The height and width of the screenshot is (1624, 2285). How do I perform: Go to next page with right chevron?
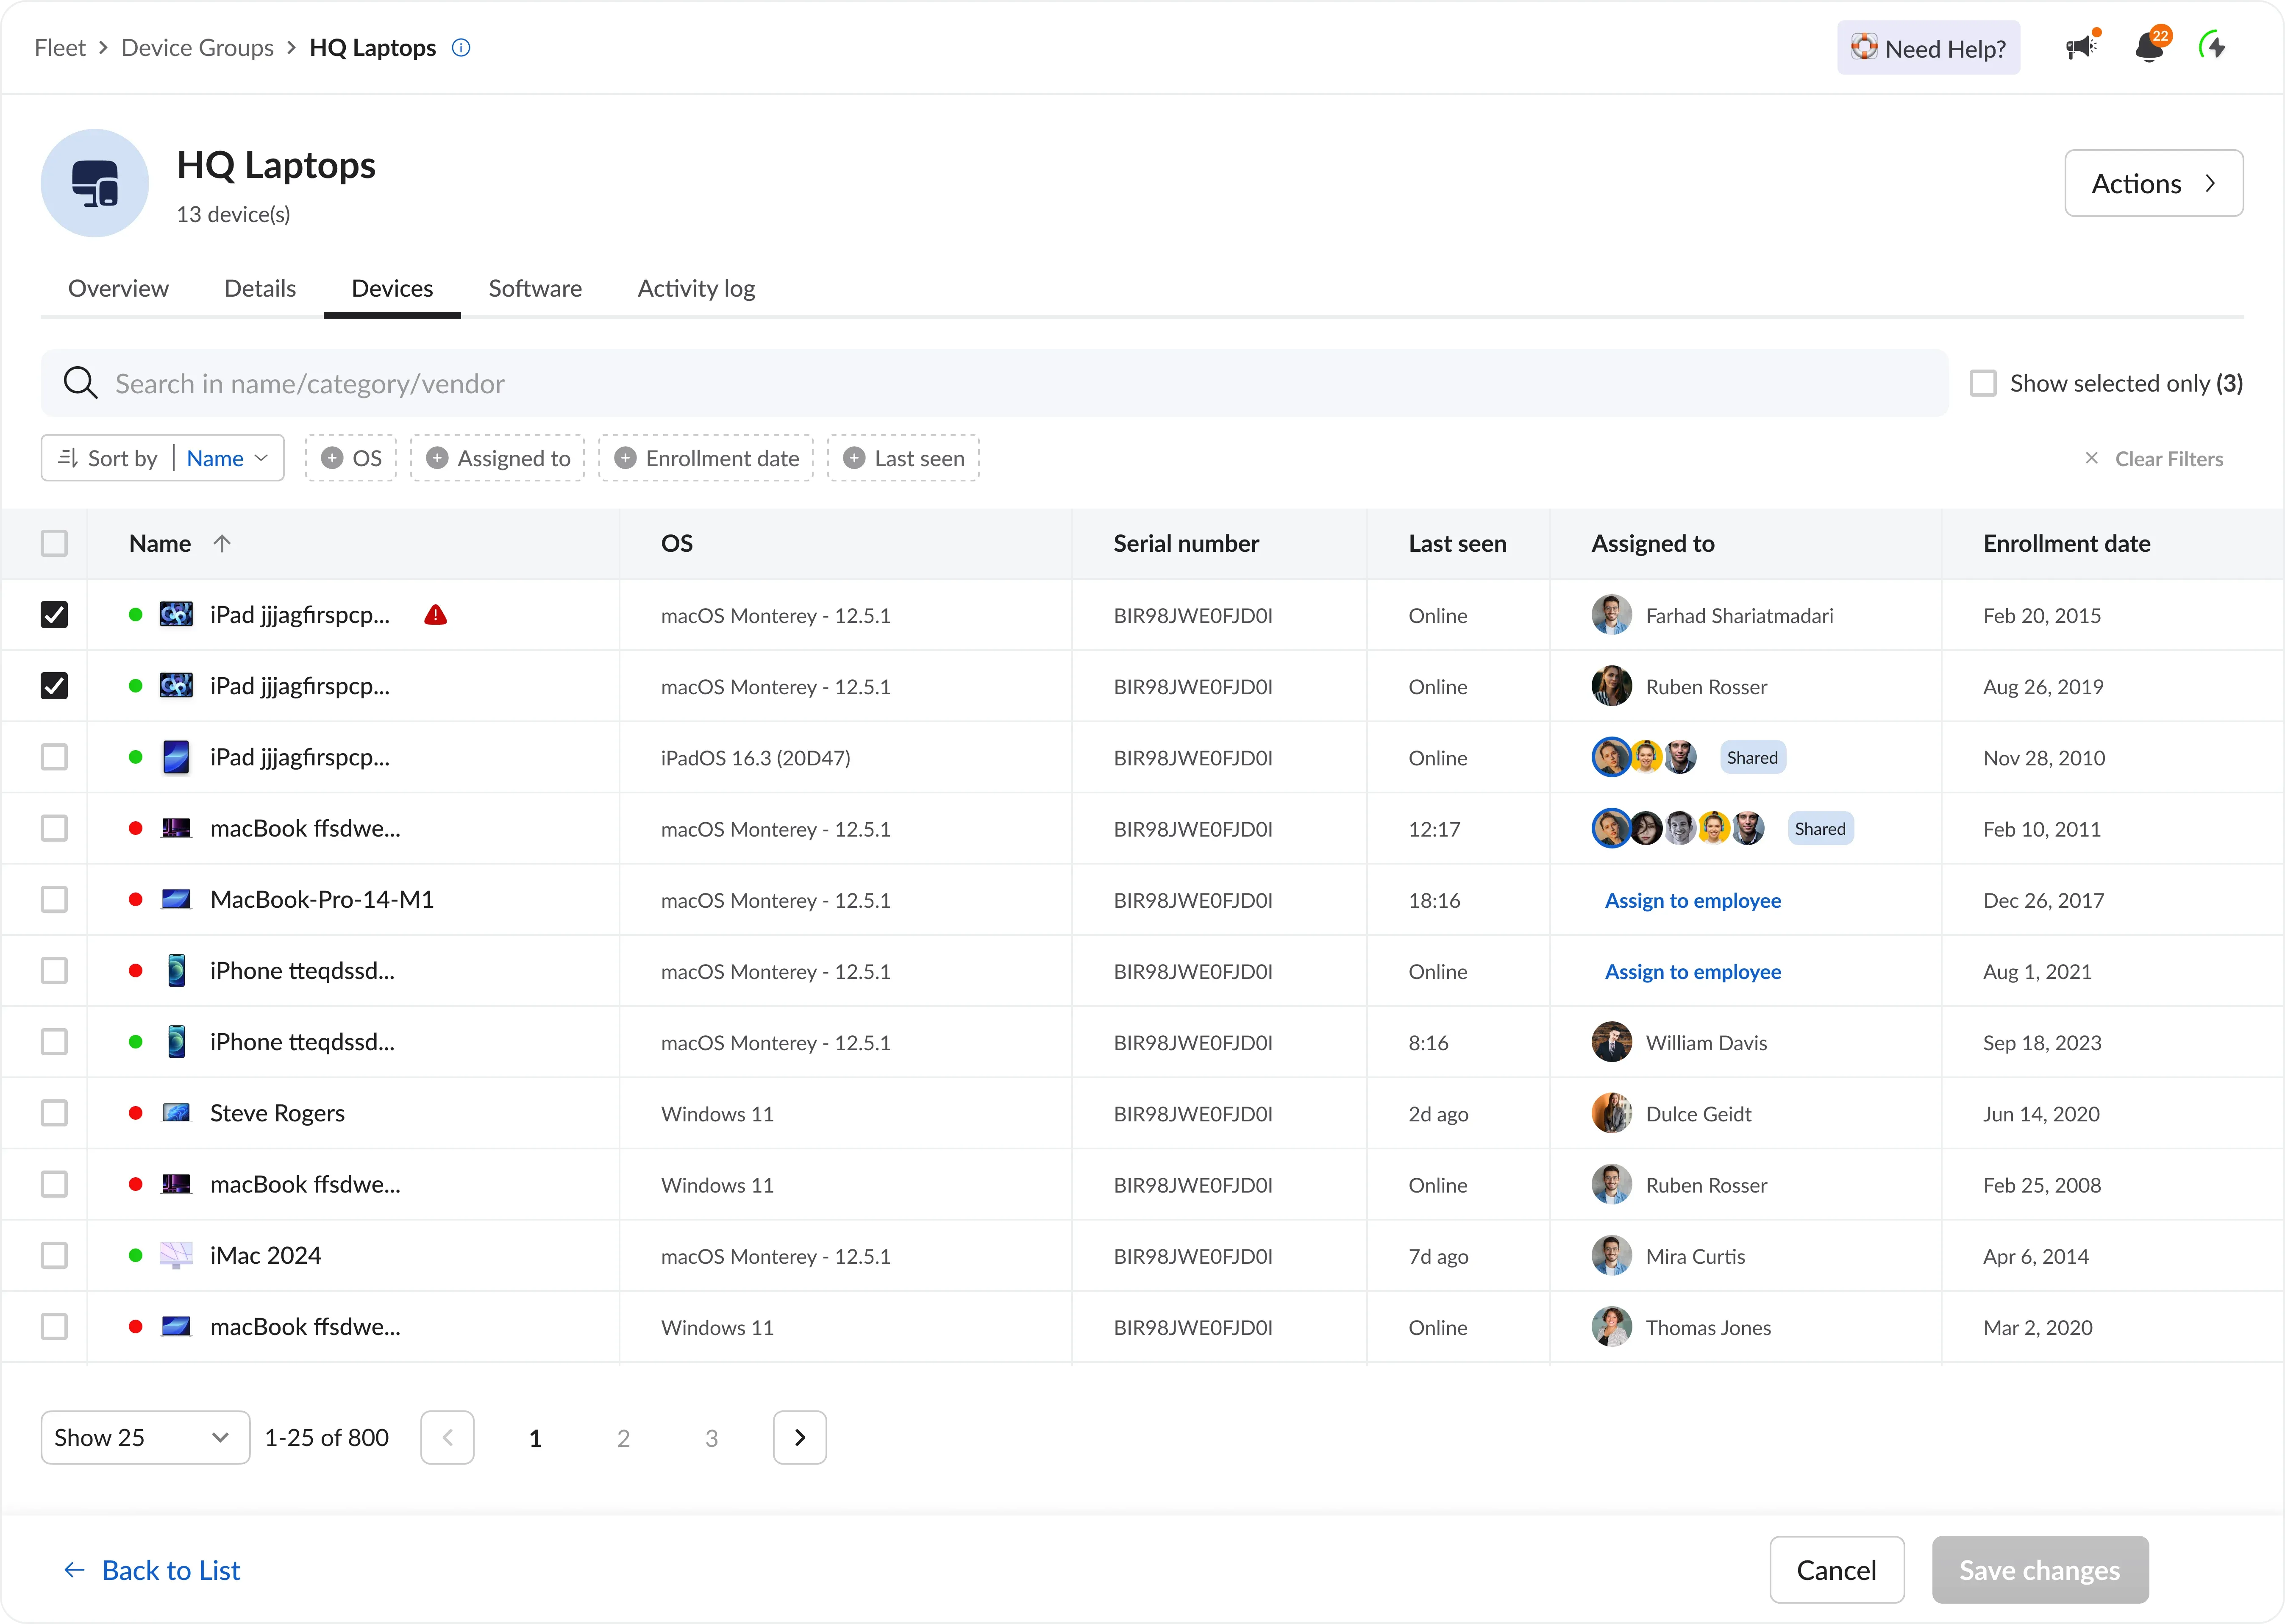[x=800, y=1437]
